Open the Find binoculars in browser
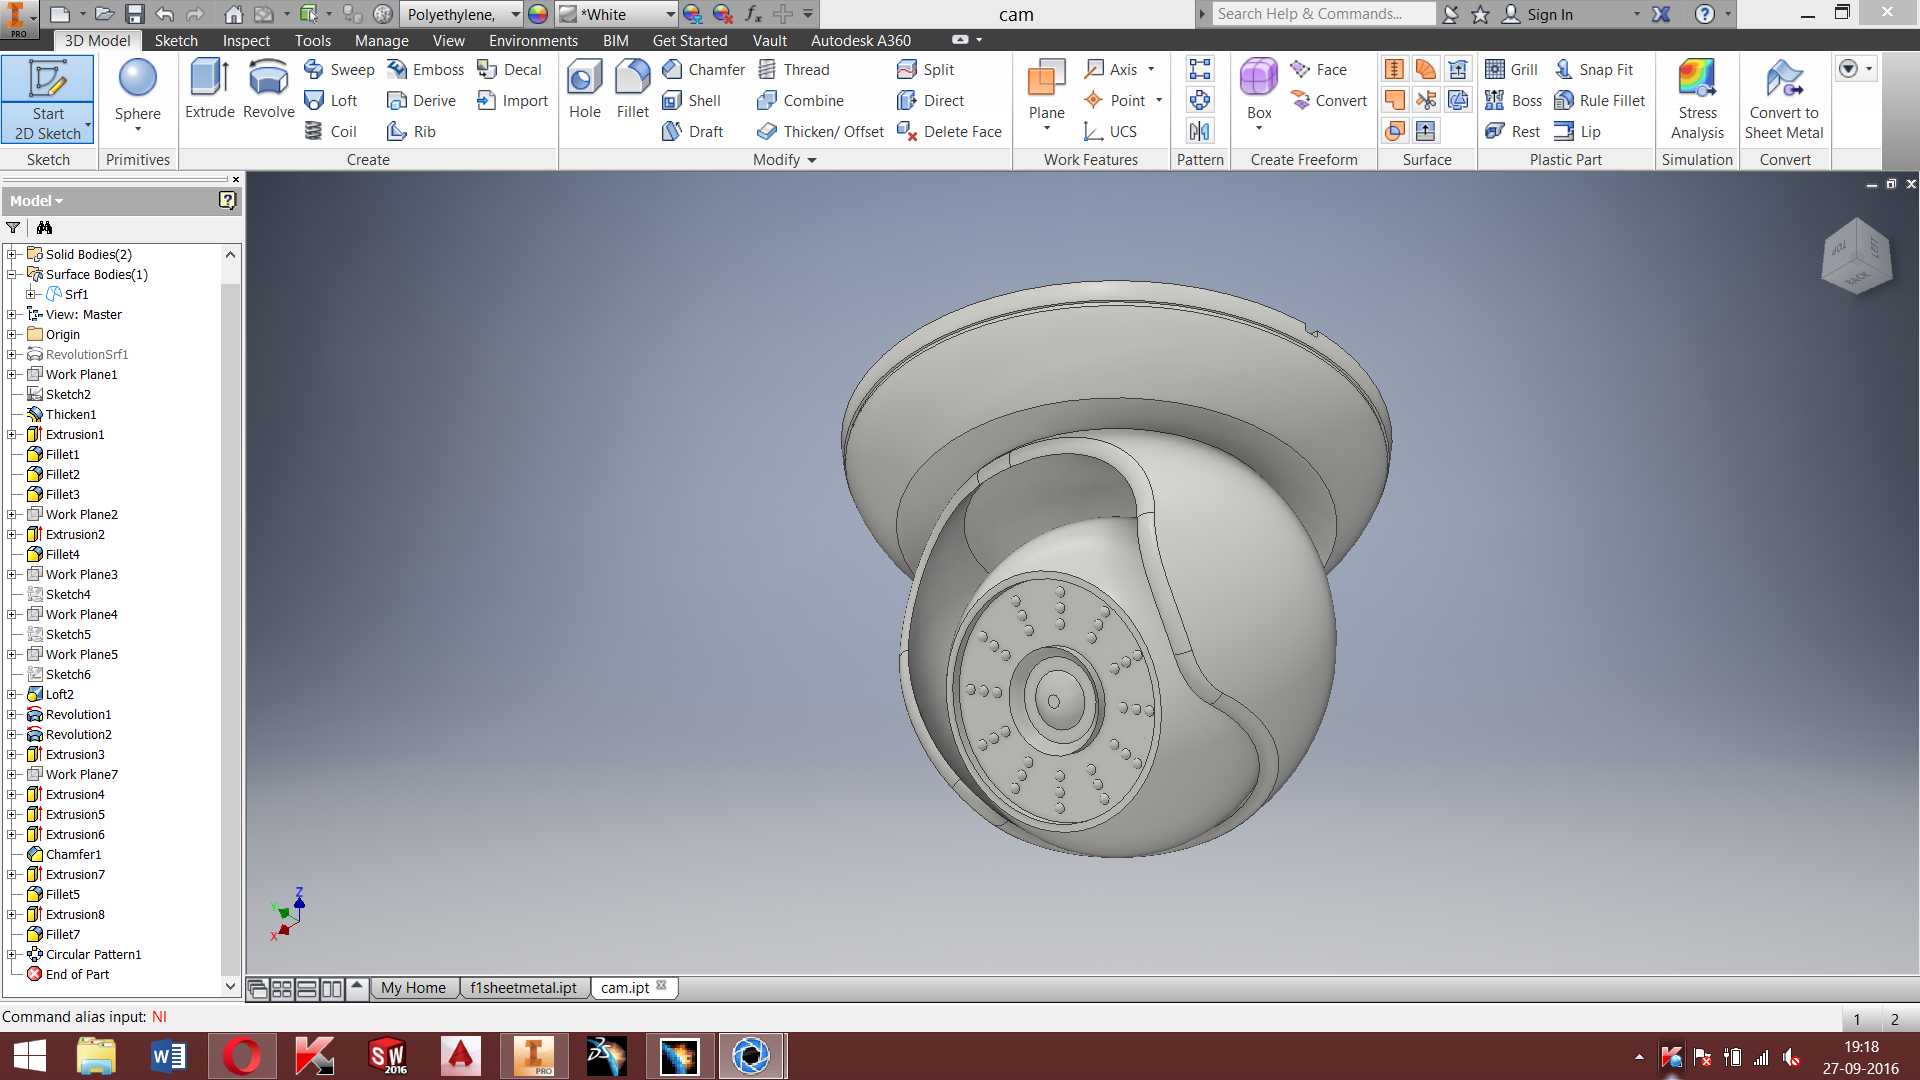The width and height of the screenshot is (1920, 1080). pos(44,228)
